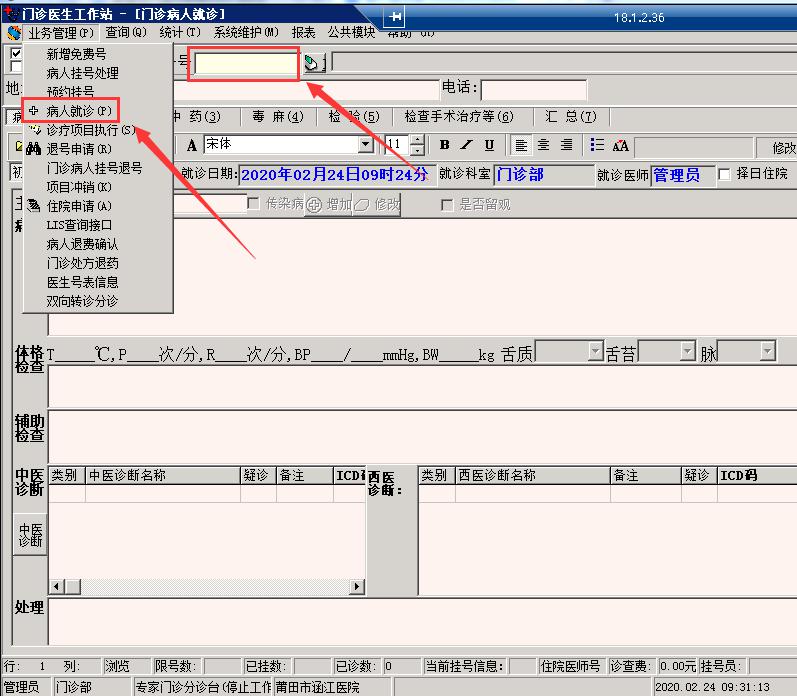Click the 增加 plus-circle icon
This screenshot has height=696, width=797.
point(314,205)
